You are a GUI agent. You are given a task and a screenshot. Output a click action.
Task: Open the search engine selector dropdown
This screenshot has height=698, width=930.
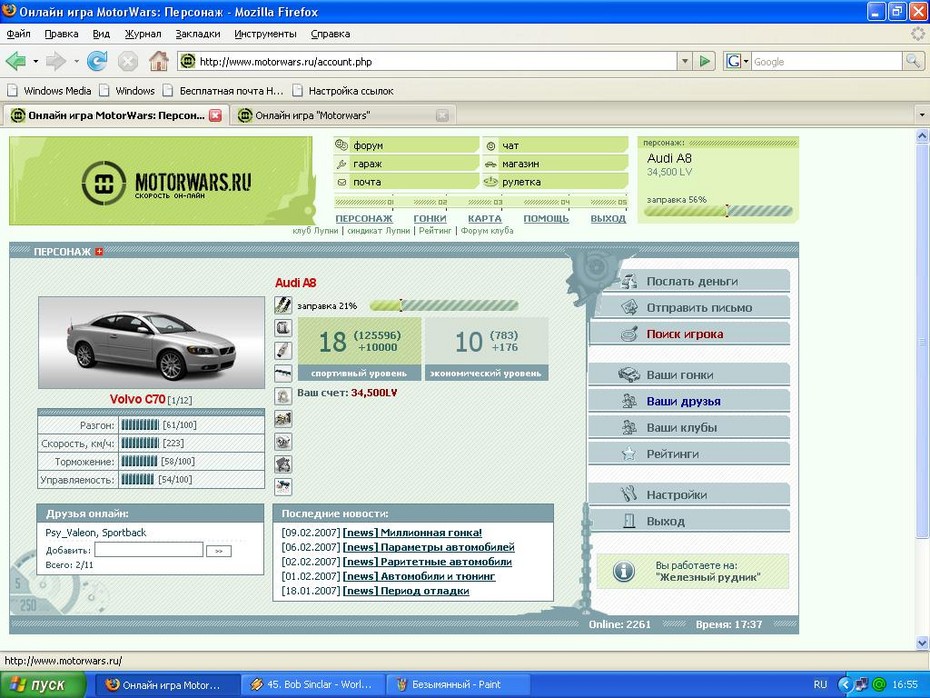pyautogui.click(x=737, y=61)
